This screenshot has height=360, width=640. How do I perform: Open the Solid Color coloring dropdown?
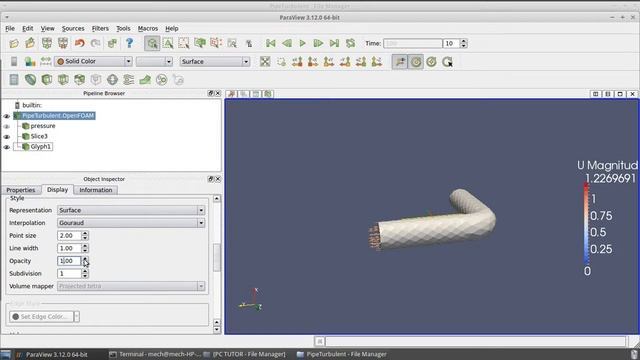93,61
